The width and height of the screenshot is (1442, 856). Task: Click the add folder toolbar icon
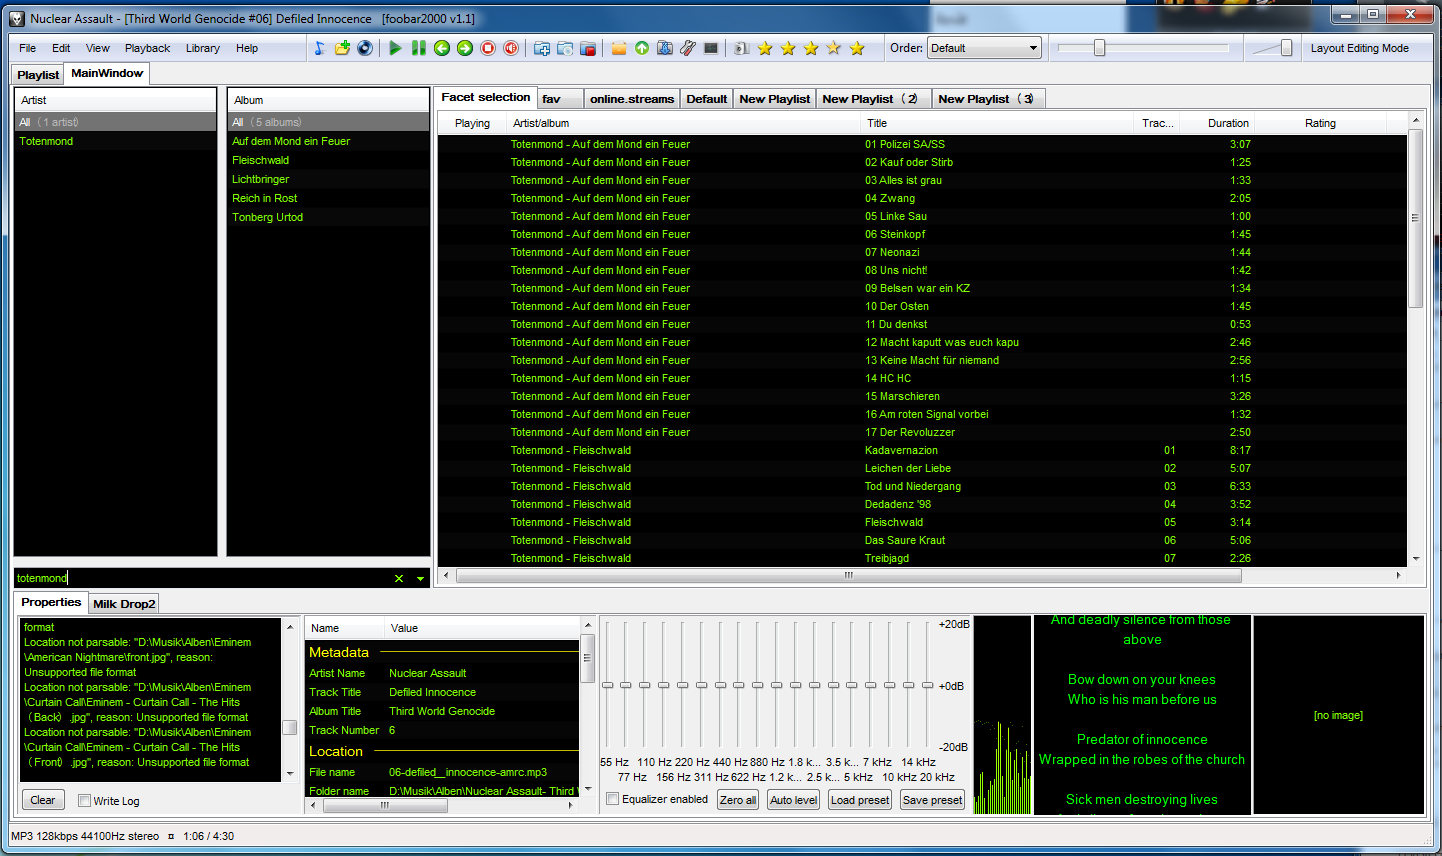tap(342, 48)
